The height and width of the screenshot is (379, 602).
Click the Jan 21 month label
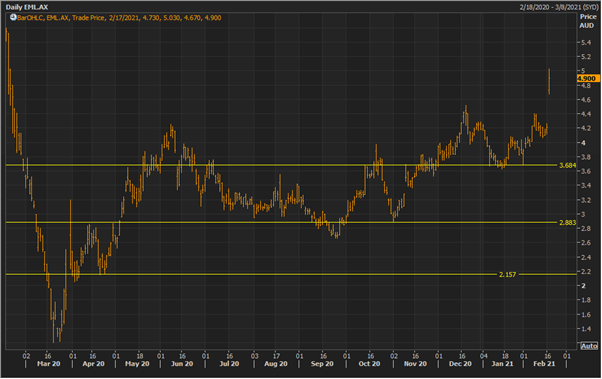503,364
